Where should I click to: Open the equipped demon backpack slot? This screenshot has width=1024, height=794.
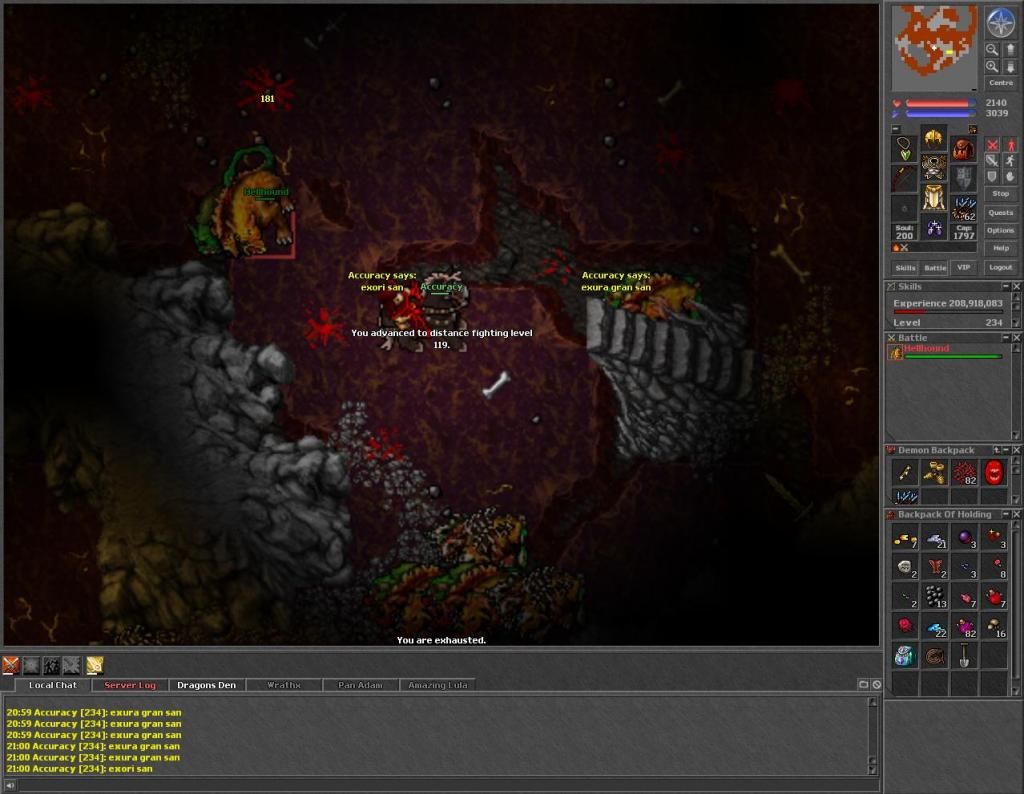(x=963, y=149)
